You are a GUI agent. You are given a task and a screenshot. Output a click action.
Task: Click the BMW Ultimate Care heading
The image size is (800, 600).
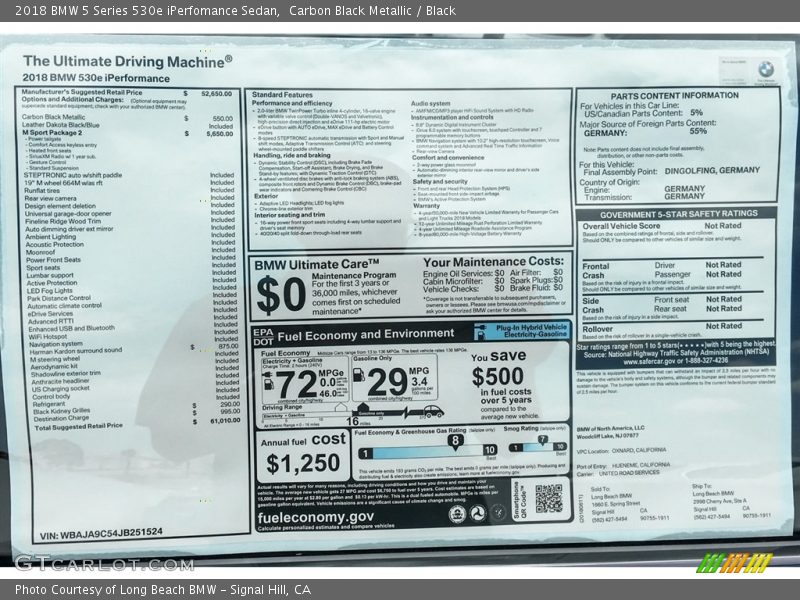317,265
